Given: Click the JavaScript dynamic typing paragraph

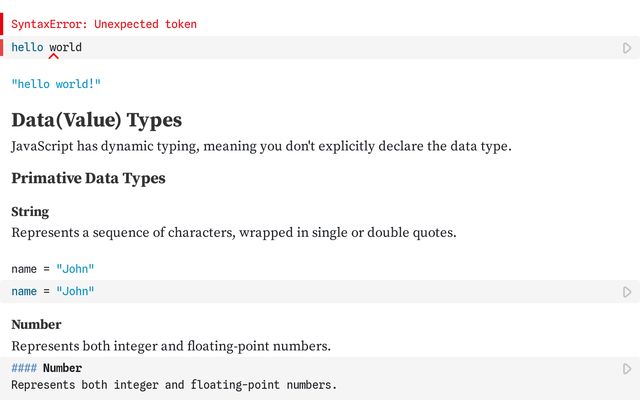Looking at the screenshot, I should 261,147.
